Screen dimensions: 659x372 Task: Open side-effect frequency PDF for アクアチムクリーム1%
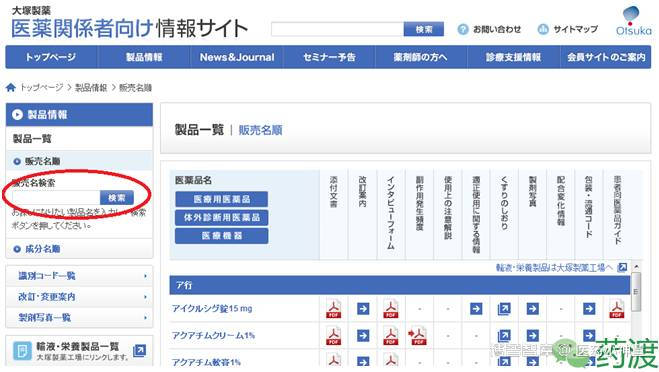(x=418, y=336)
